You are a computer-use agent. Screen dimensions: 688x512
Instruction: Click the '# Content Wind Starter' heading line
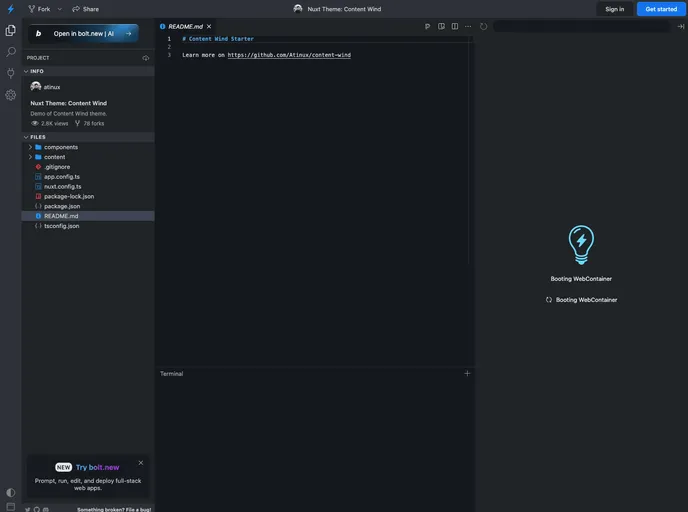pyautogui.click(x=218, y=39)
